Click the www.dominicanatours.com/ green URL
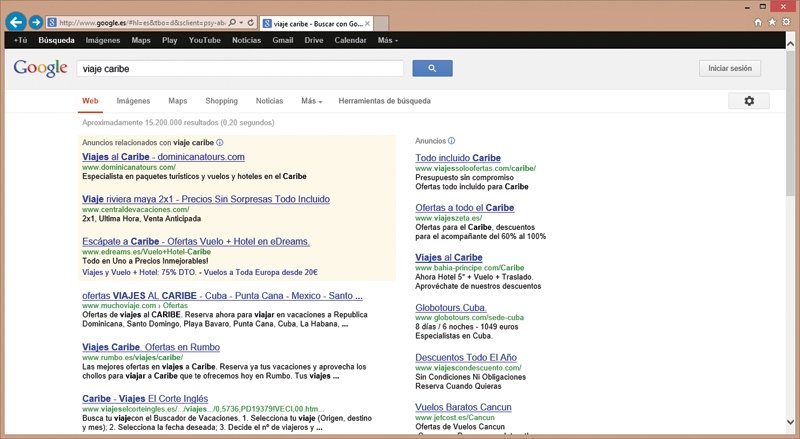Image resolution: width=800 pixels, height=439 pixels. 129,167
